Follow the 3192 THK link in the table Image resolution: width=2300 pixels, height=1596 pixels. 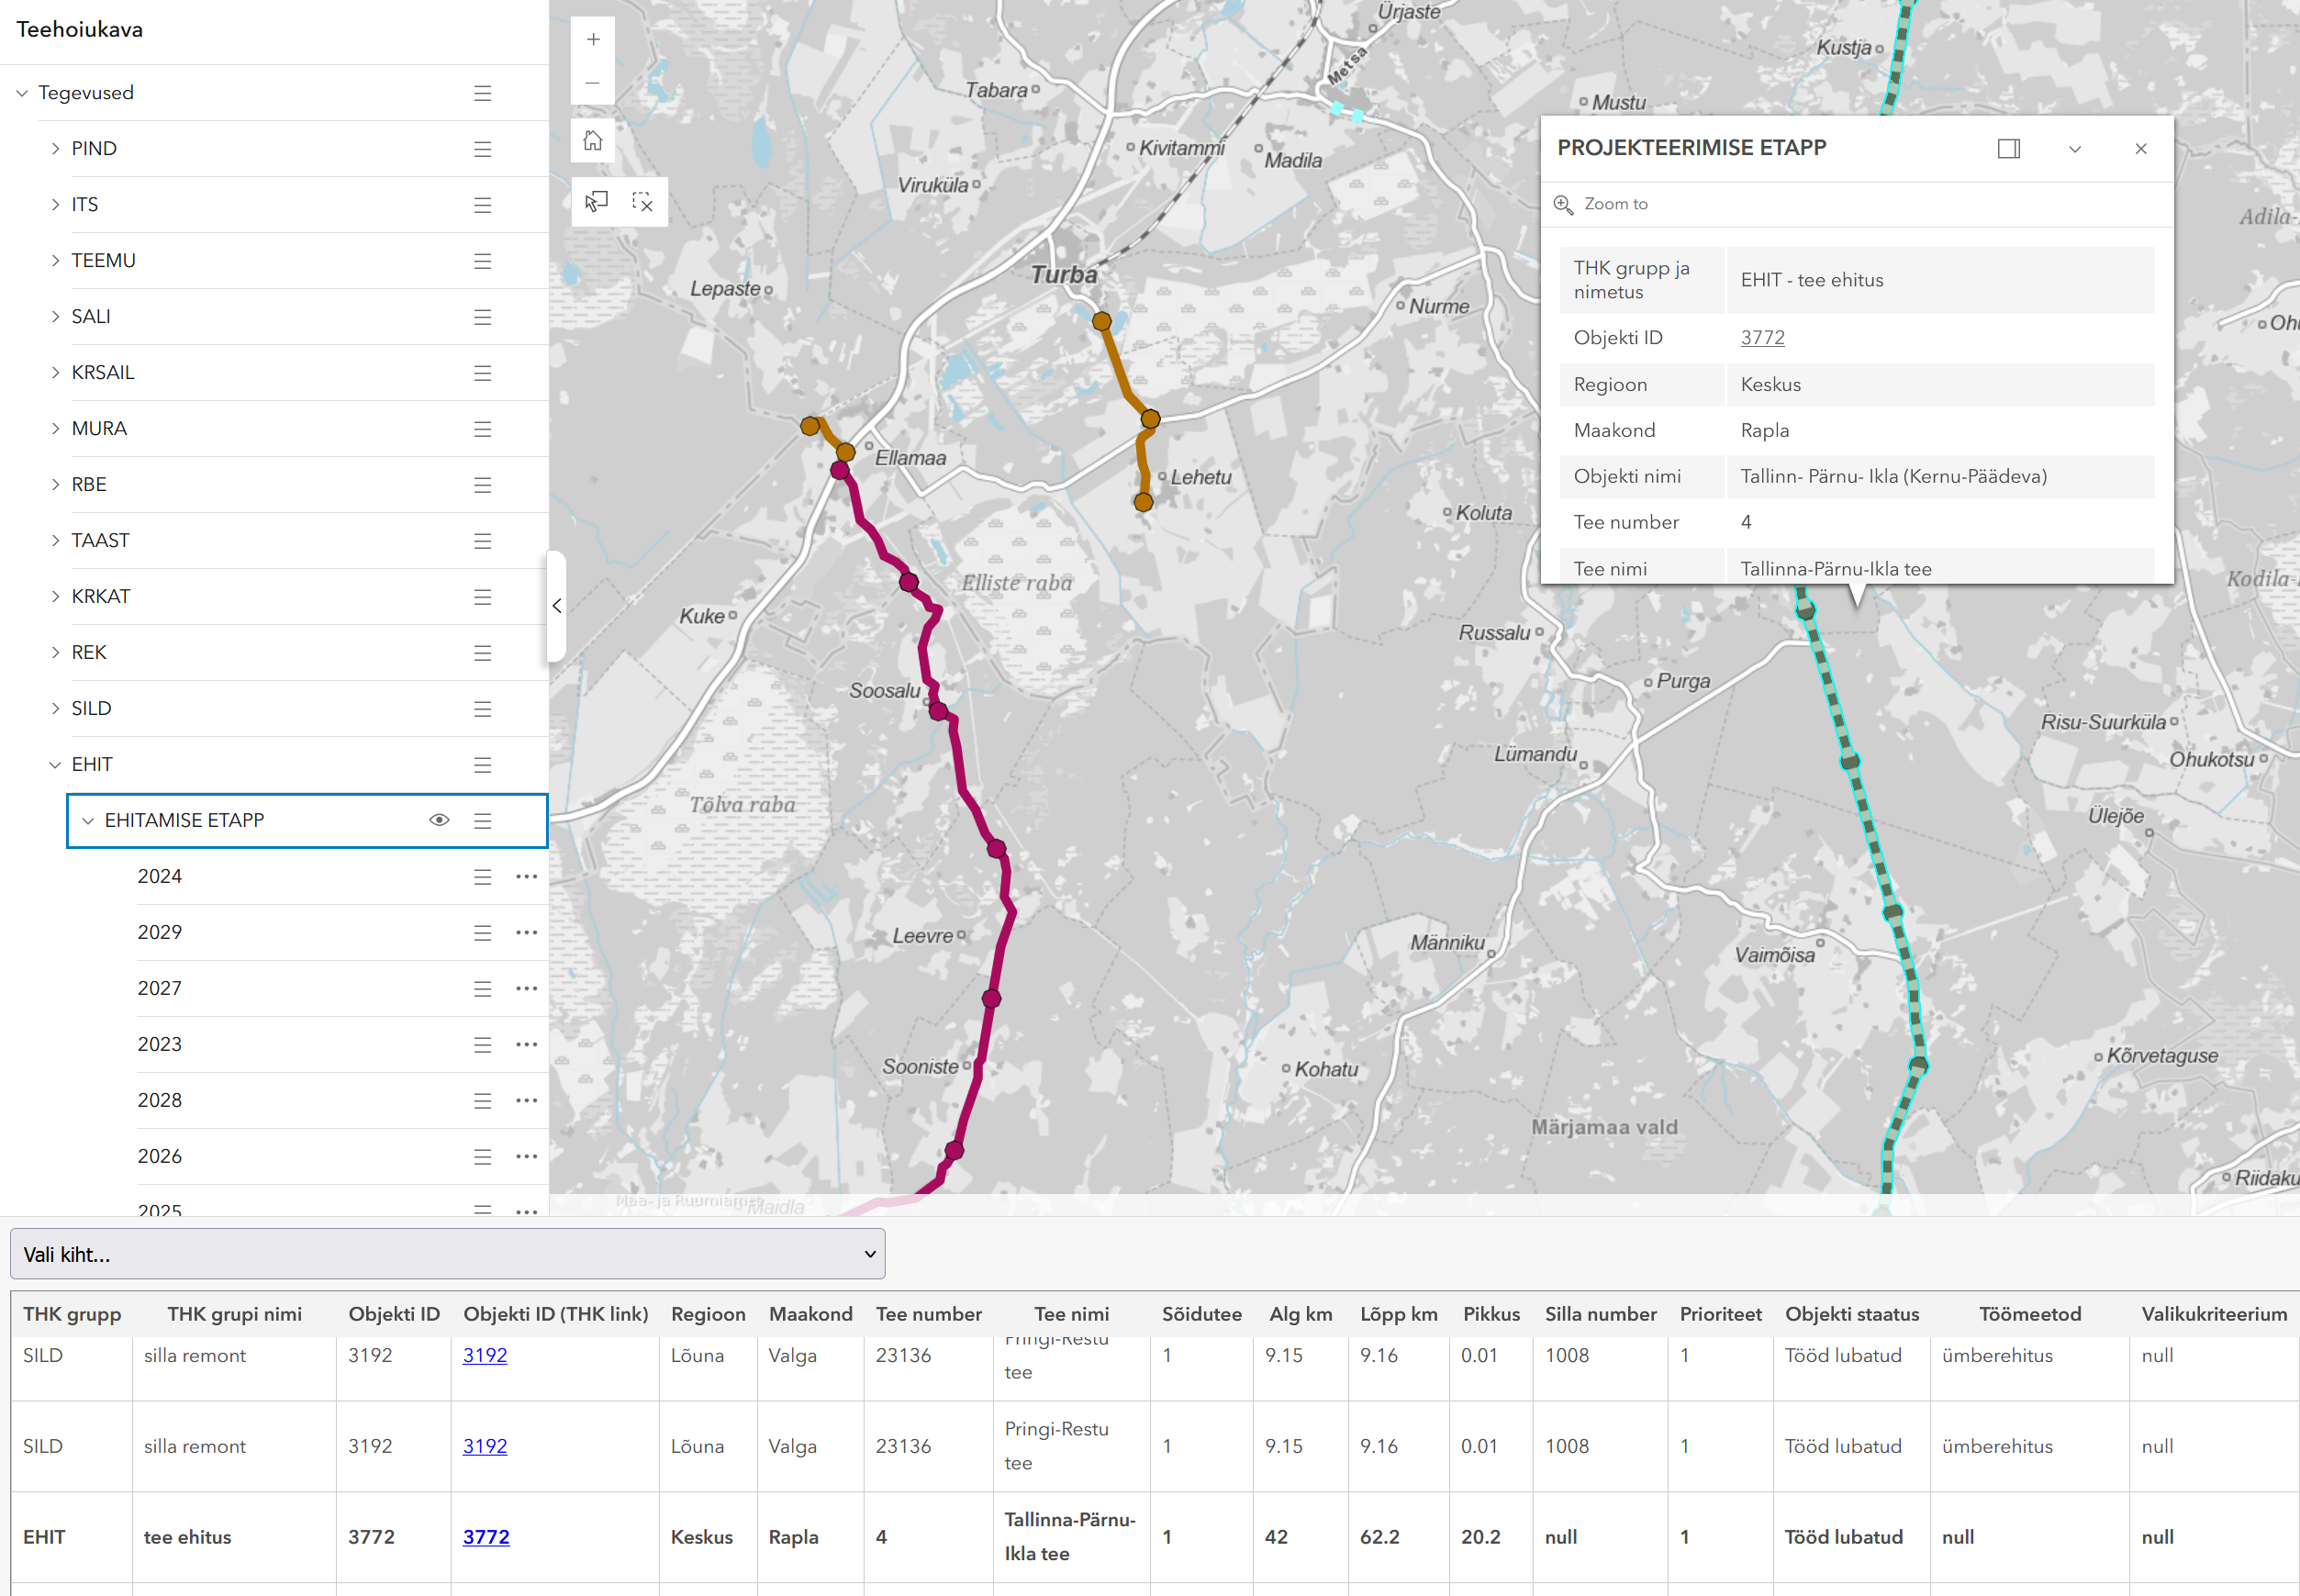(x=486, y=1355)
